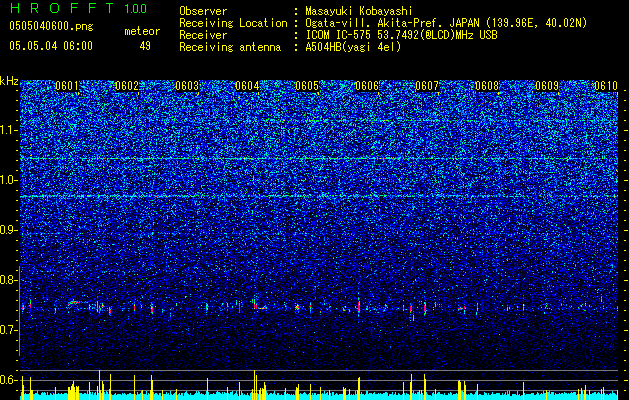Image resolution: width=629 pixels, height=400 pixels.
Task: Click the 0603 time marker
Action: coord(187,86)
